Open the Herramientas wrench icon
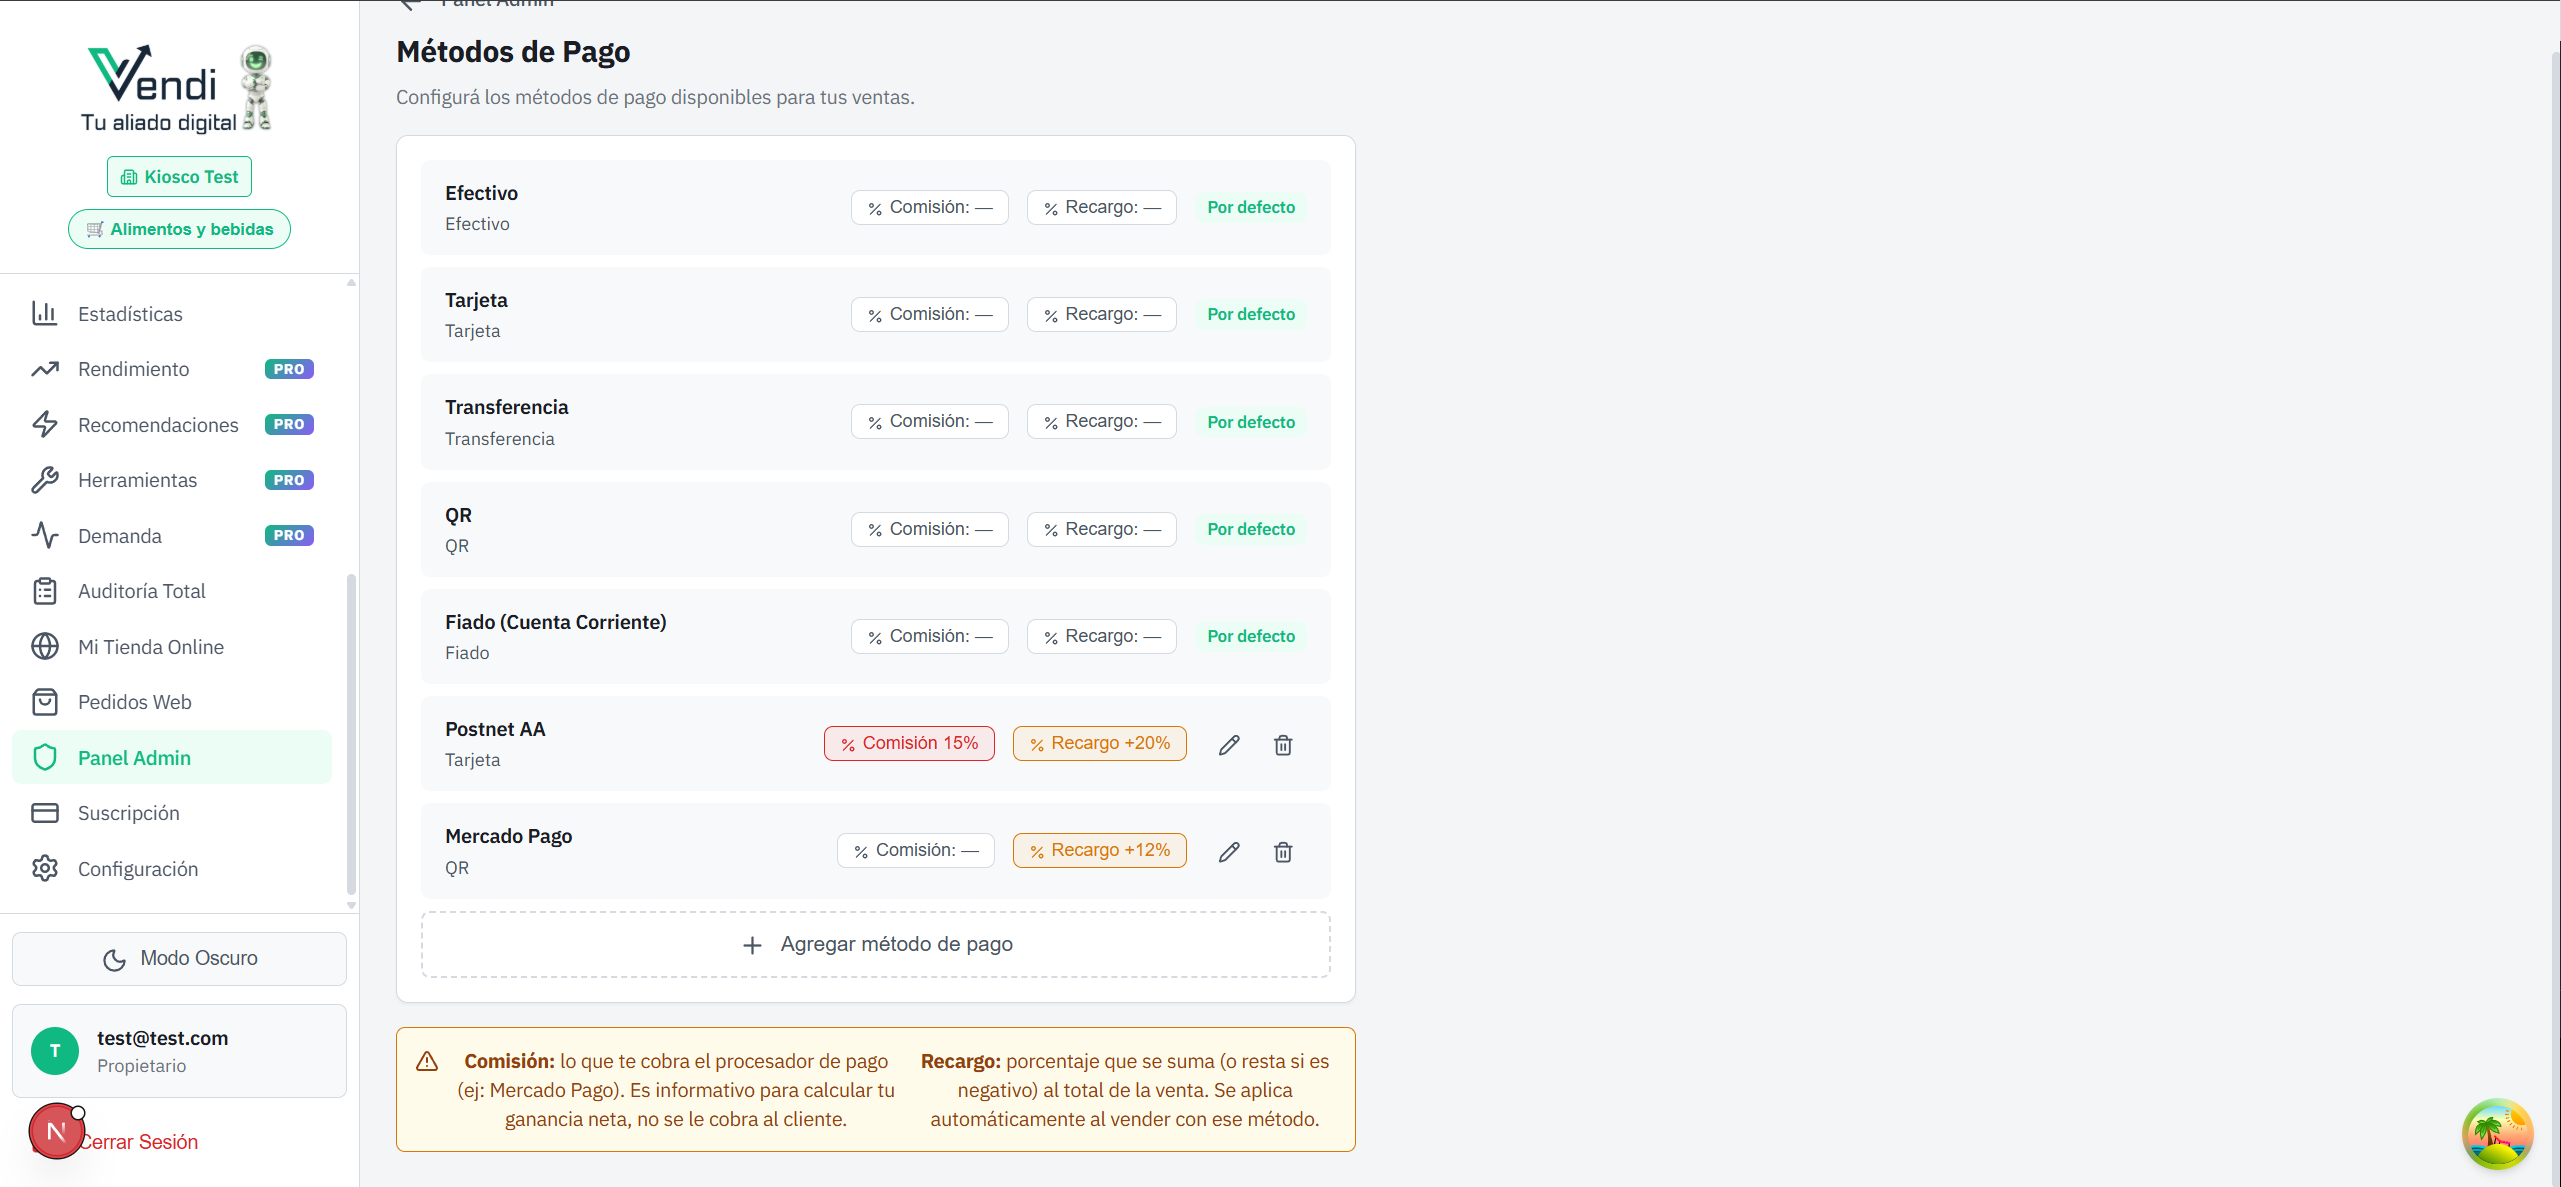The height and width of the screenshot is (1187, 2561). point(45,479)
